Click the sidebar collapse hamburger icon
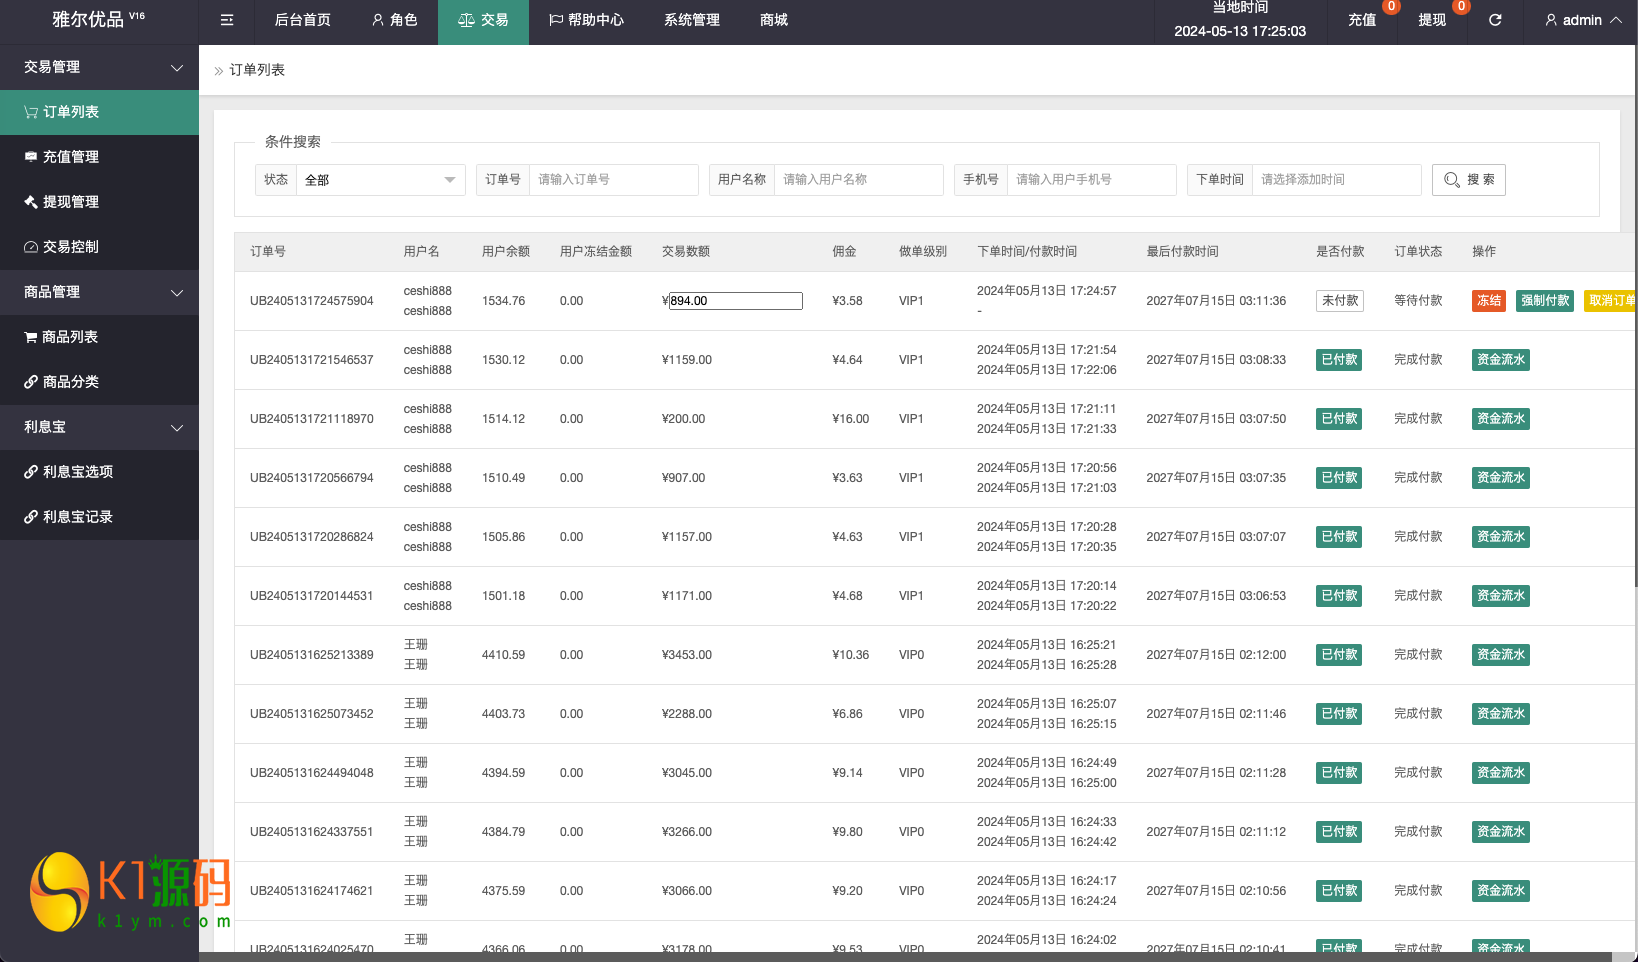This screenshot has width=1638, height=962. (227, 20)
